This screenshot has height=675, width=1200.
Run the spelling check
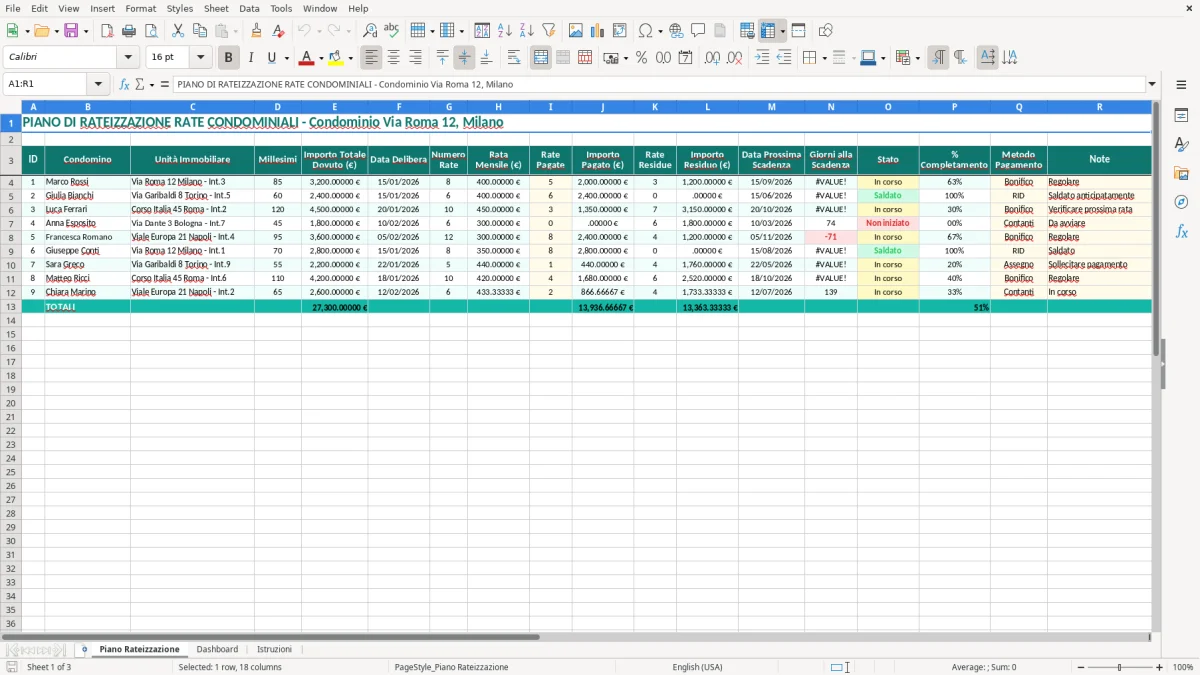pyautogui.click(x=392, y=31)
